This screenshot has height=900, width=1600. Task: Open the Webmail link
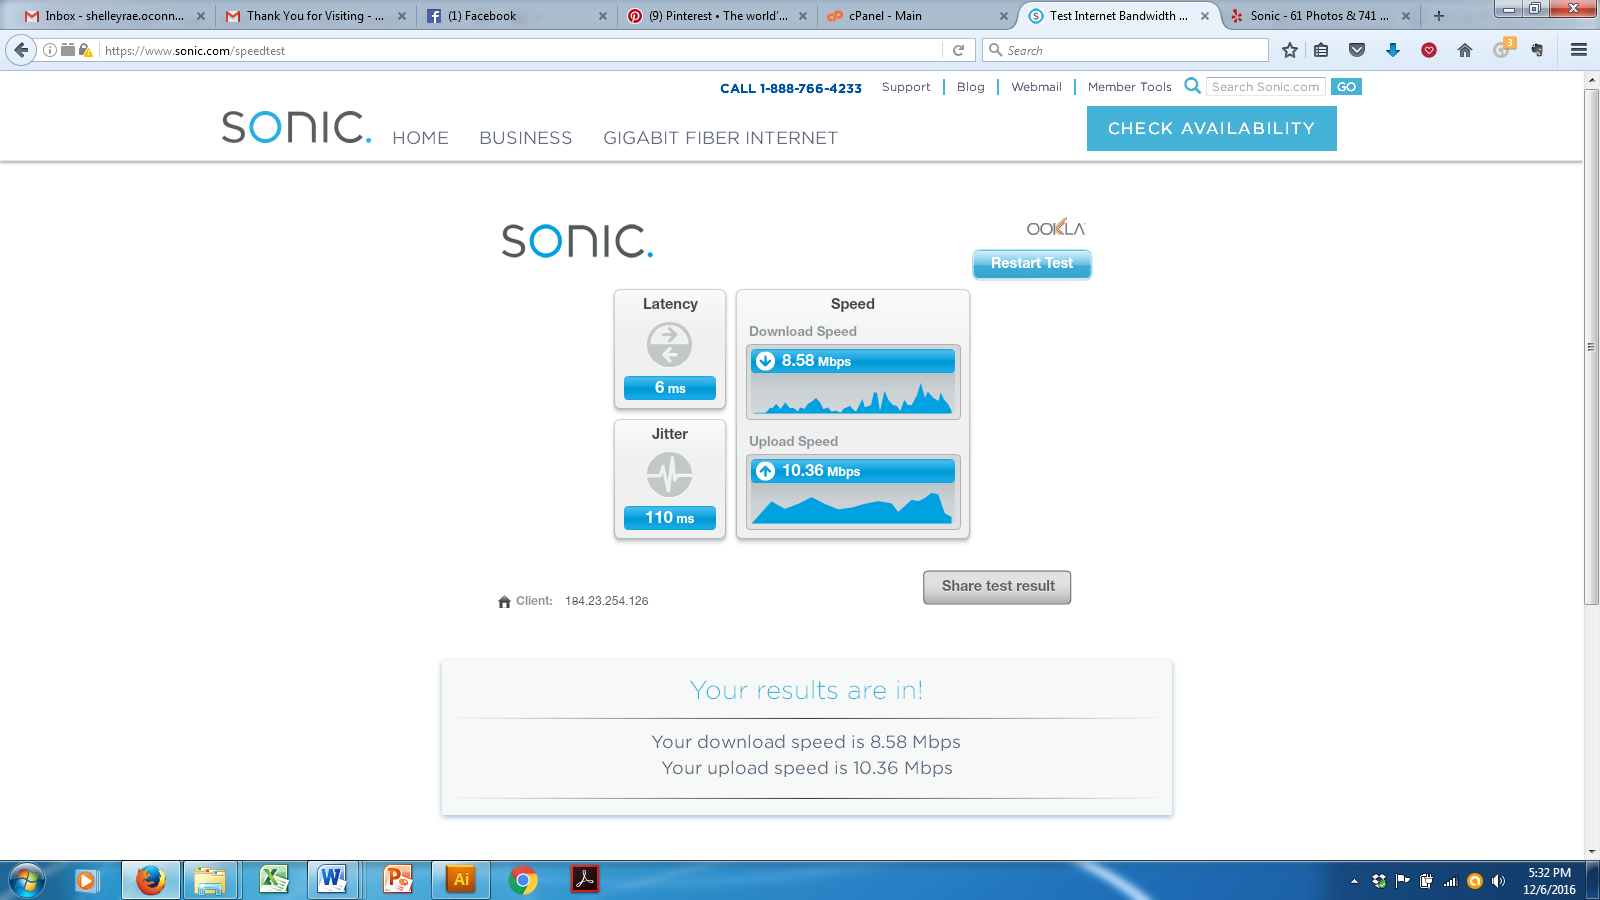point(1036,87)
